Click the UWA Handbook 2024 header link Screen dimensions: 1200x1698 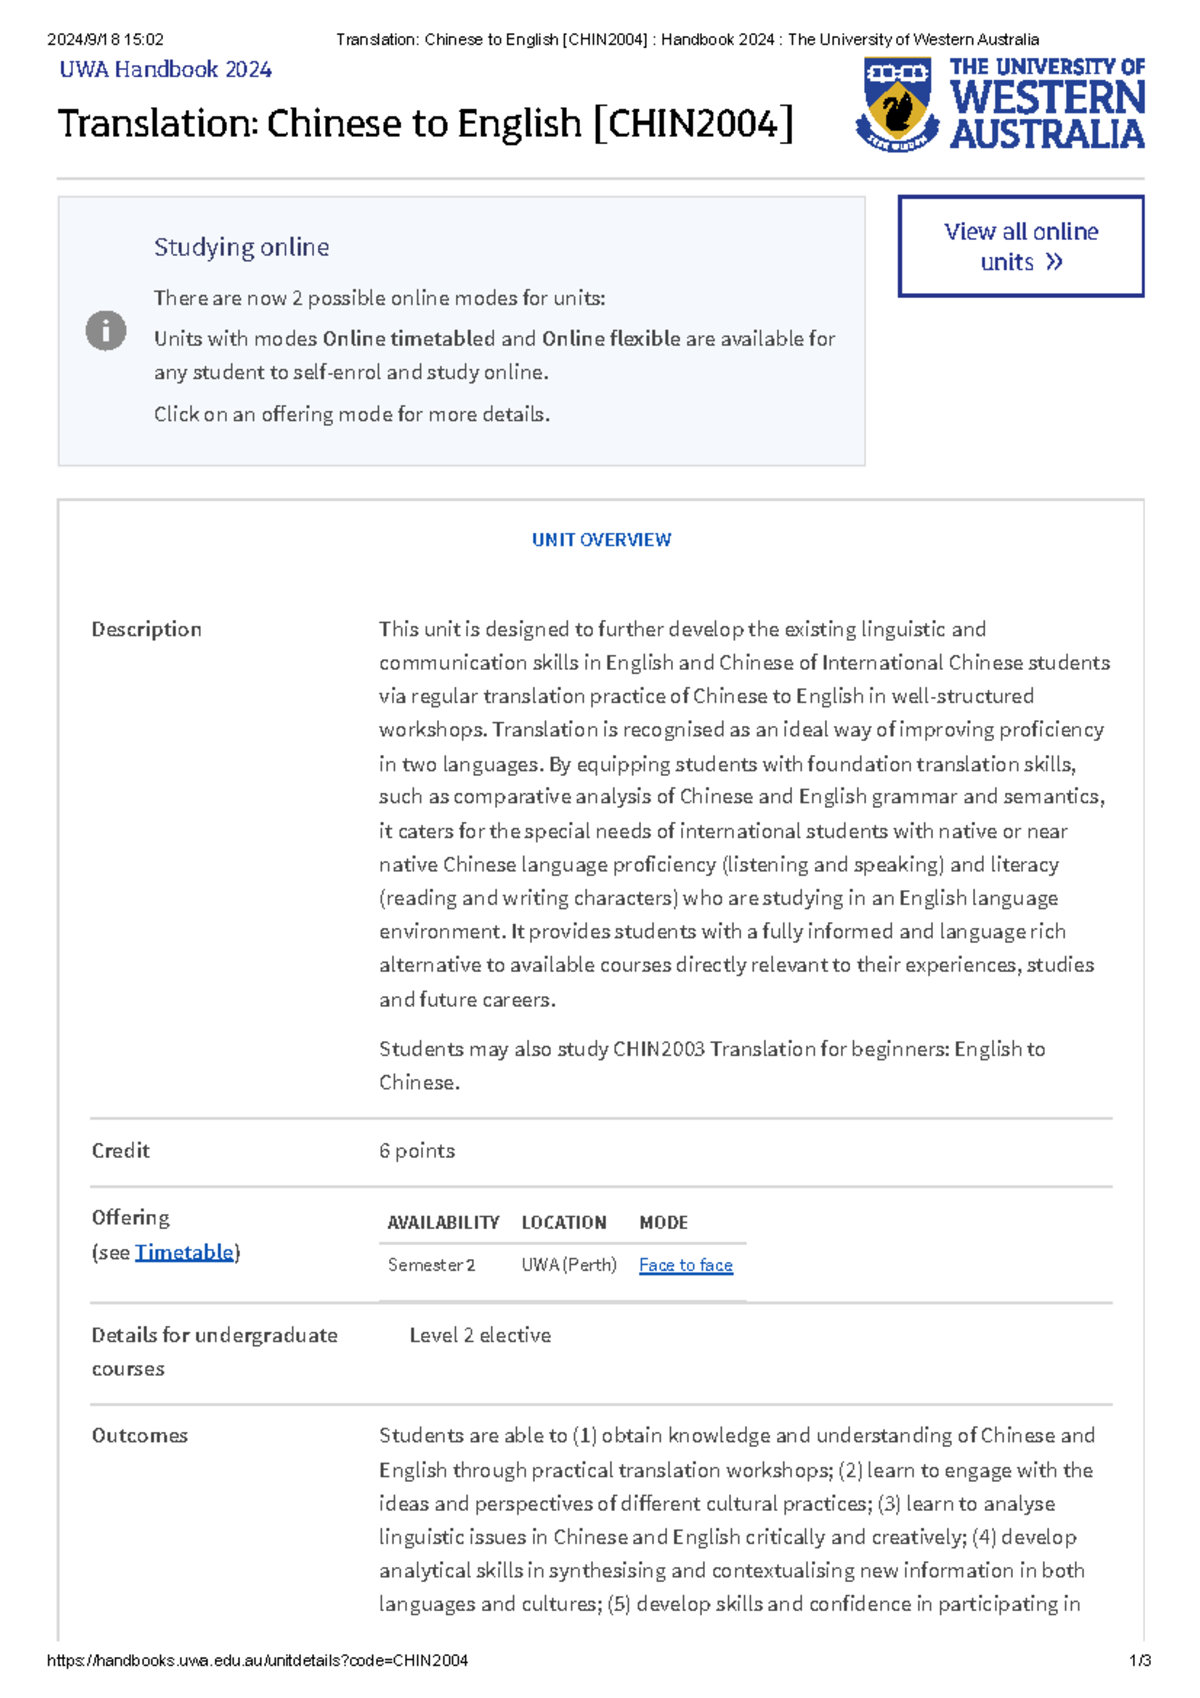[166, 70]
